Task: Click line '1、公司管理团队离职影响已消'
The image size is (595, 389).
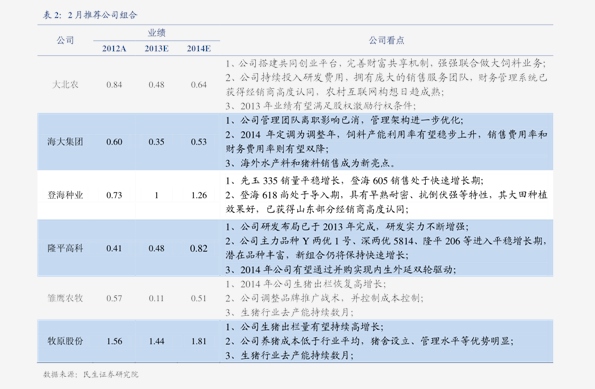Action: point(345,120)
